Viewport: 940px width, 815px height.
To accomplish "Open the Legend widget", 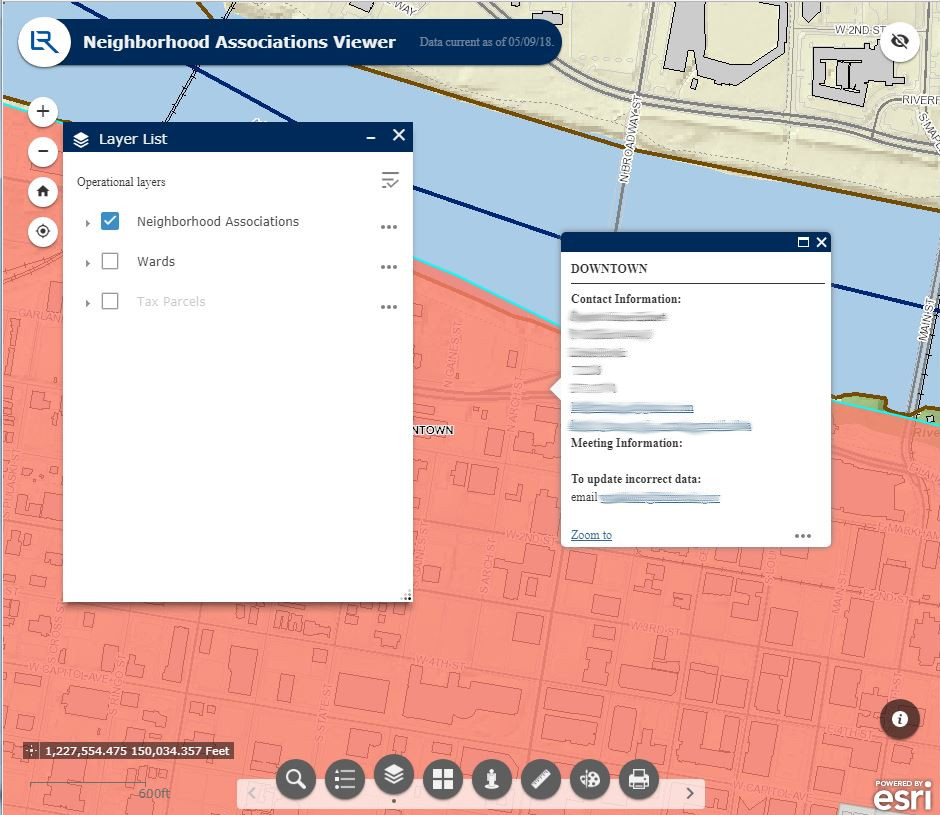I will click(x=345, y=778).
